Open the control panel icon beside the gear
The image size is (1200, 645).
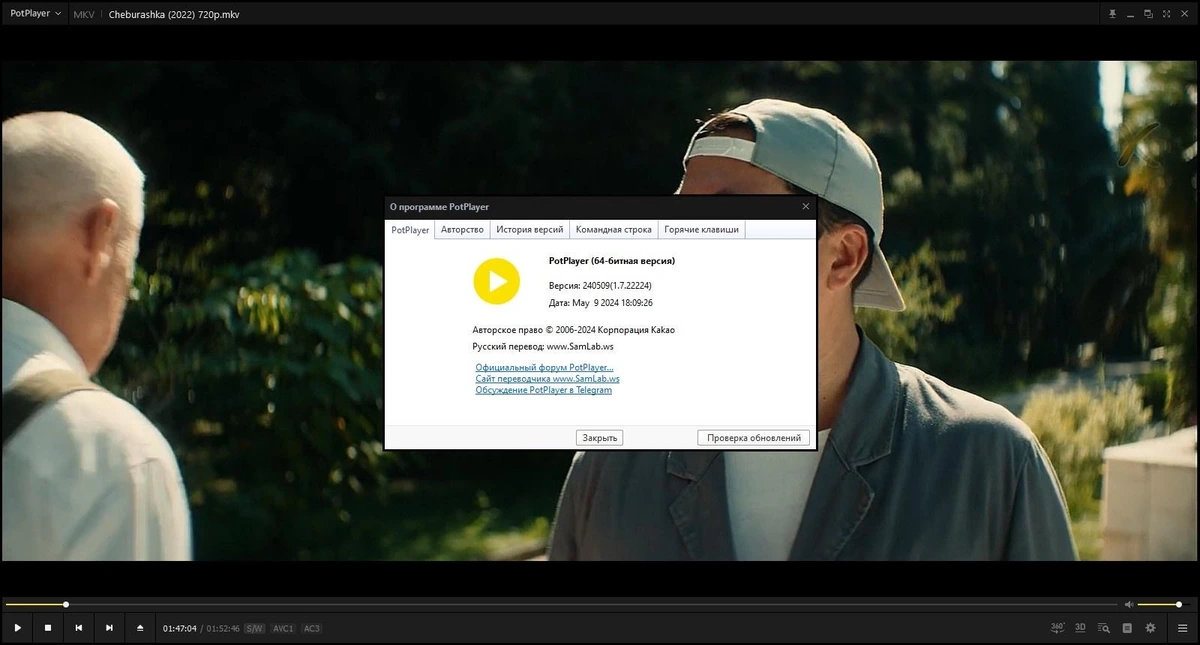[x=1127, y=628]
